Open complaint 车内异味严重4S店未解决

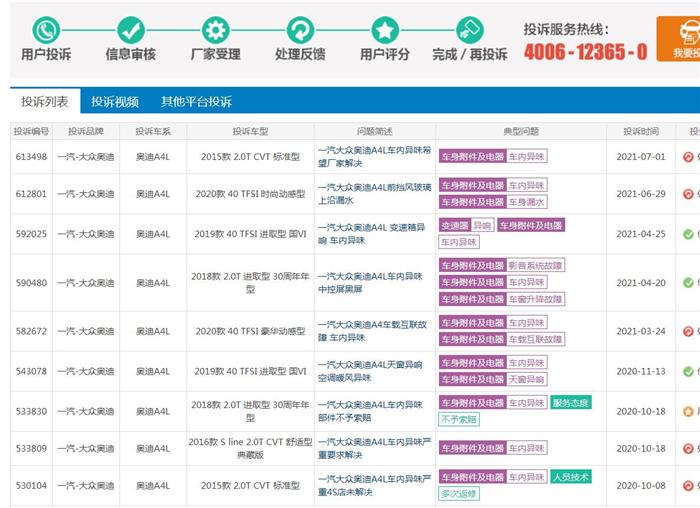point(374,485)
